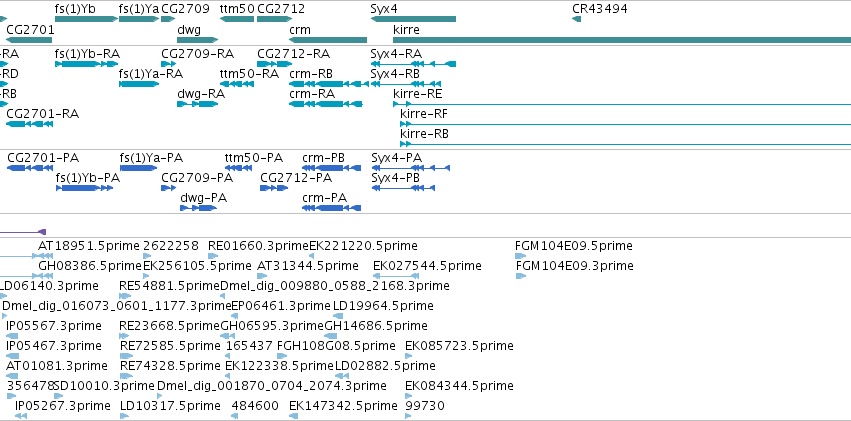Select the FGM104E09.3prime EST label
This screenshot has height=421, width=851.
574,266
